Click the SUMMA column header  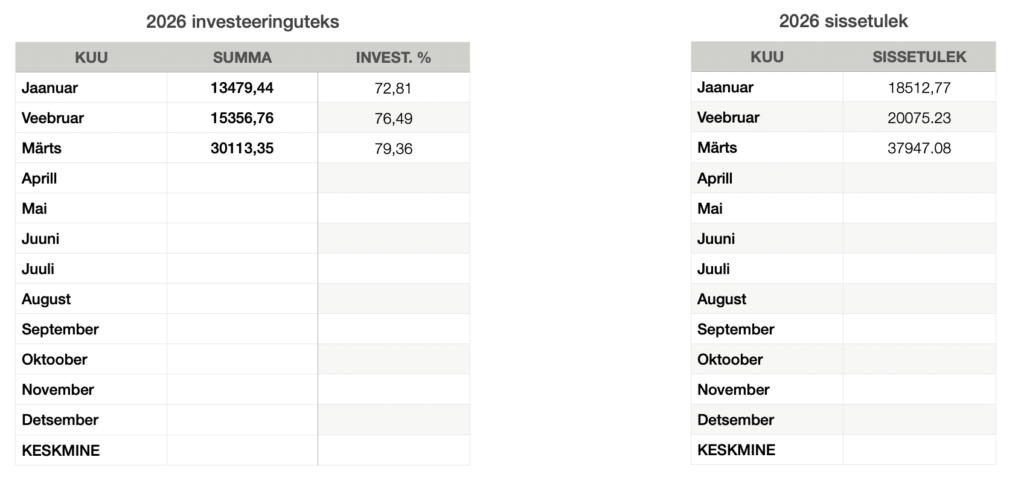[x=242, y=57]
